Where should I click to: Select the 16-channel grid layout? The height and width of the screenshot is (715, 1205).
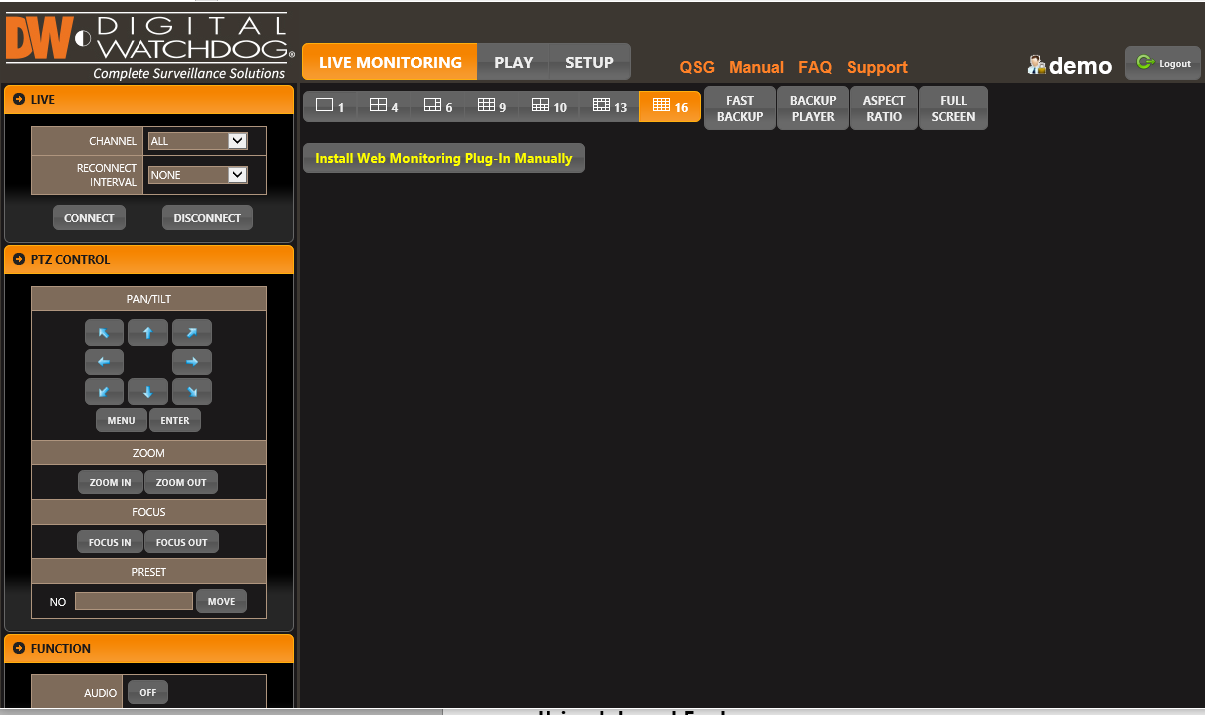[670, 106]
